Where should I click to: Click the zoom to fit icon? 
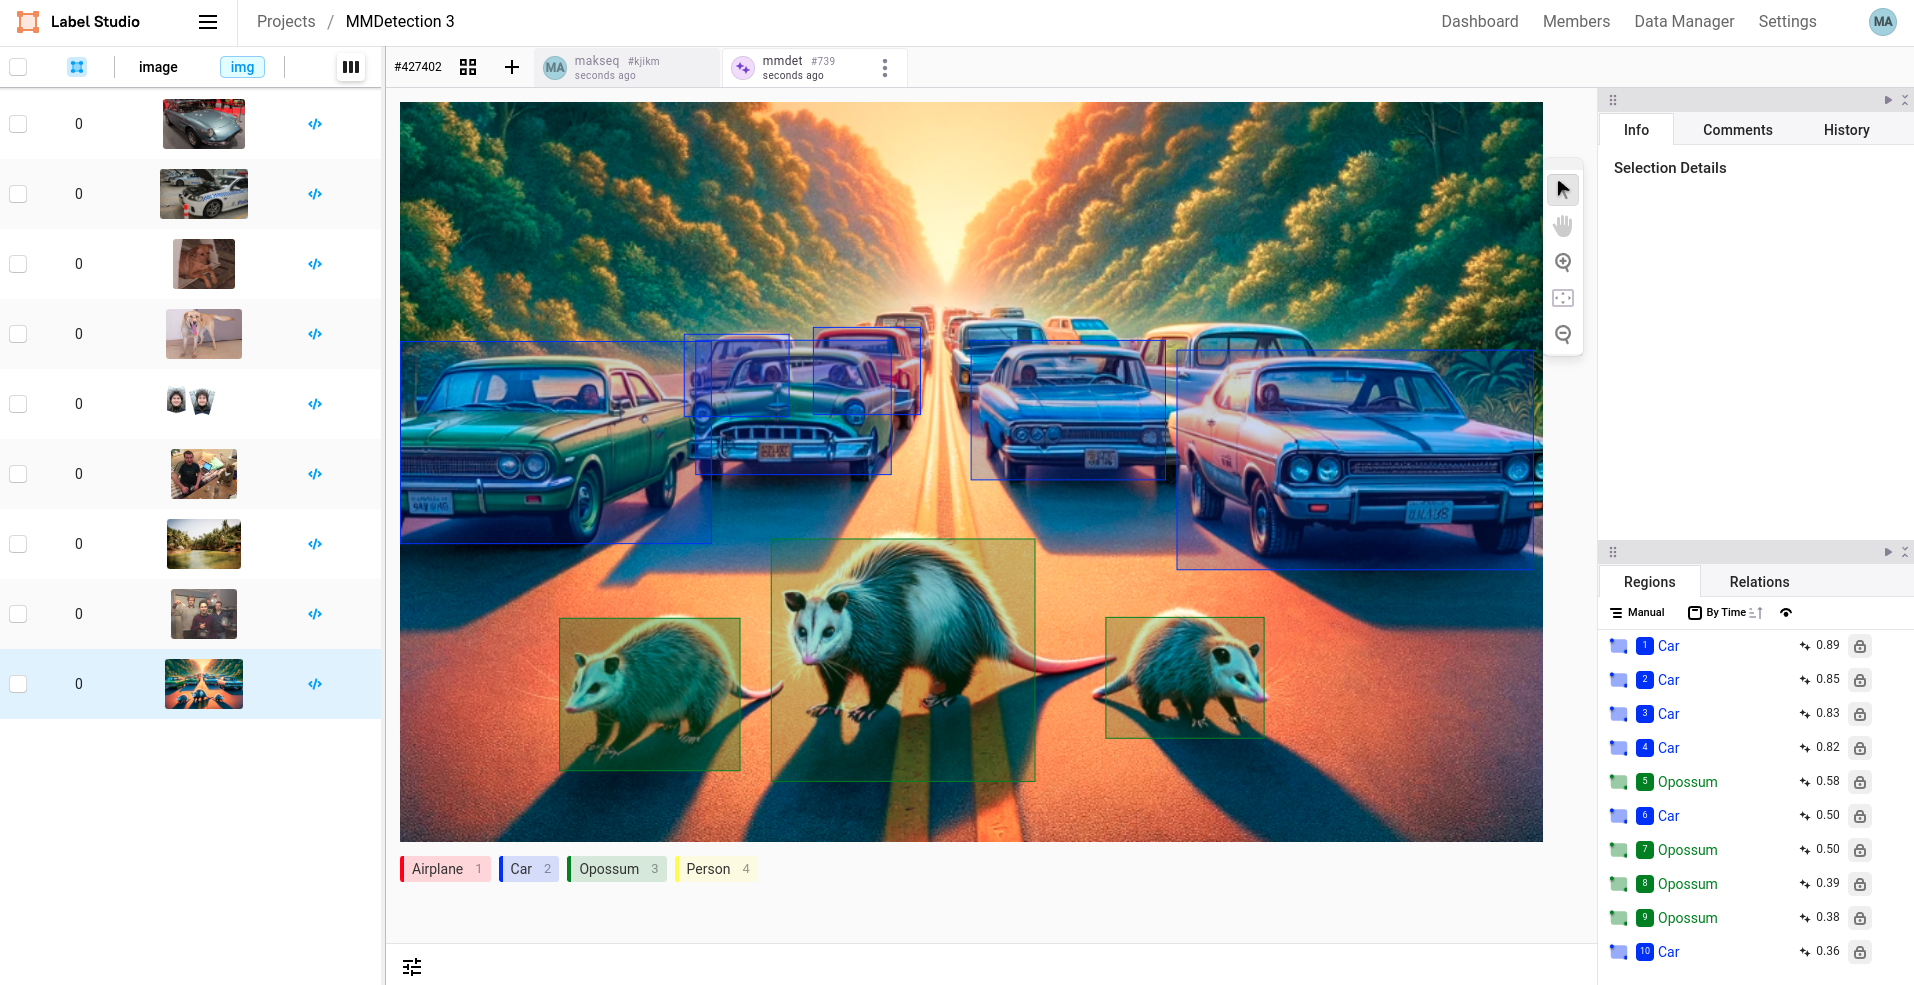1563,298
